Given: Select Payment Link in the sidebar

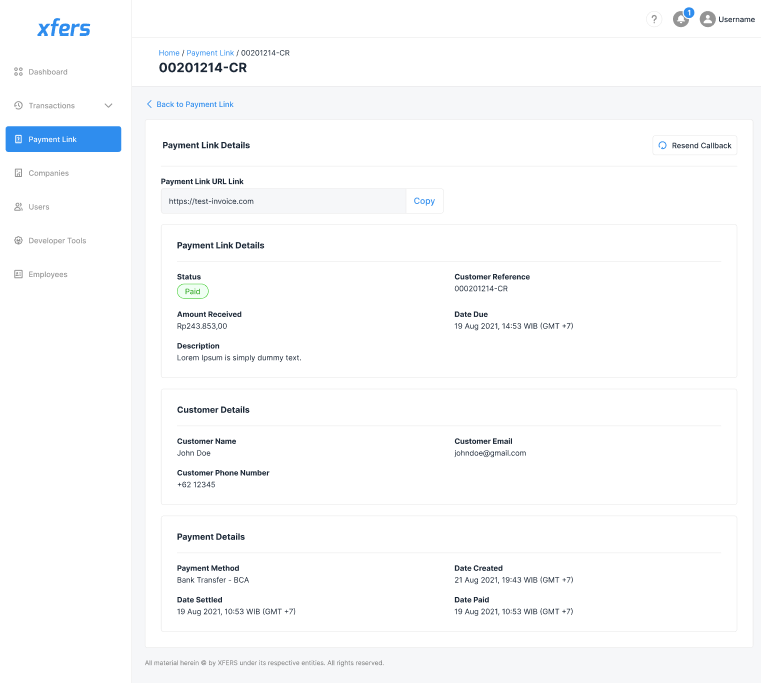Looking at the screenshot, I should tap(64, 139).
